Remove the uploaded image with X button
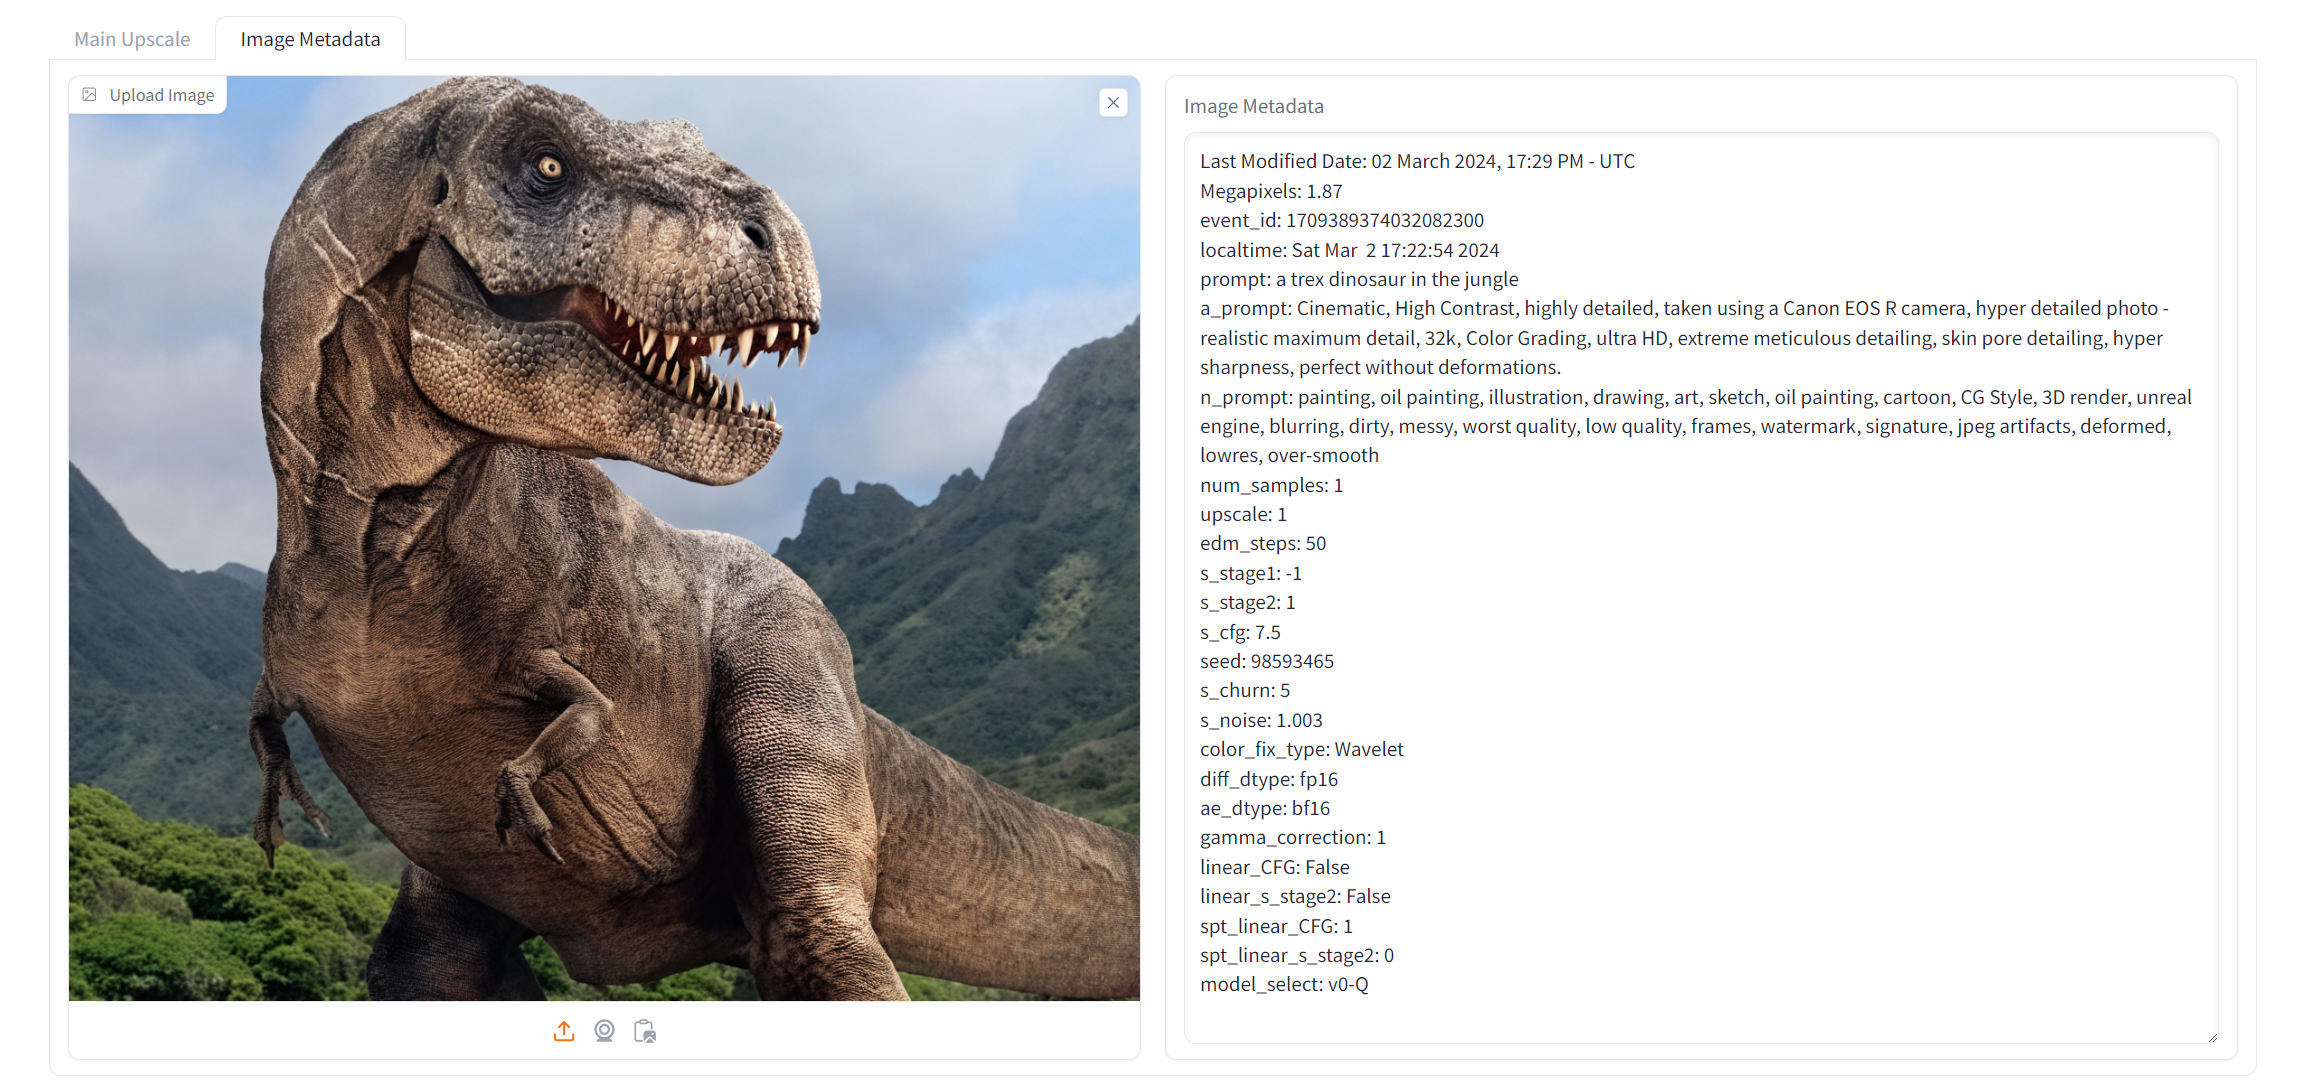This screenshot has width=2314, height=1088. click(x=1113, y=103)
